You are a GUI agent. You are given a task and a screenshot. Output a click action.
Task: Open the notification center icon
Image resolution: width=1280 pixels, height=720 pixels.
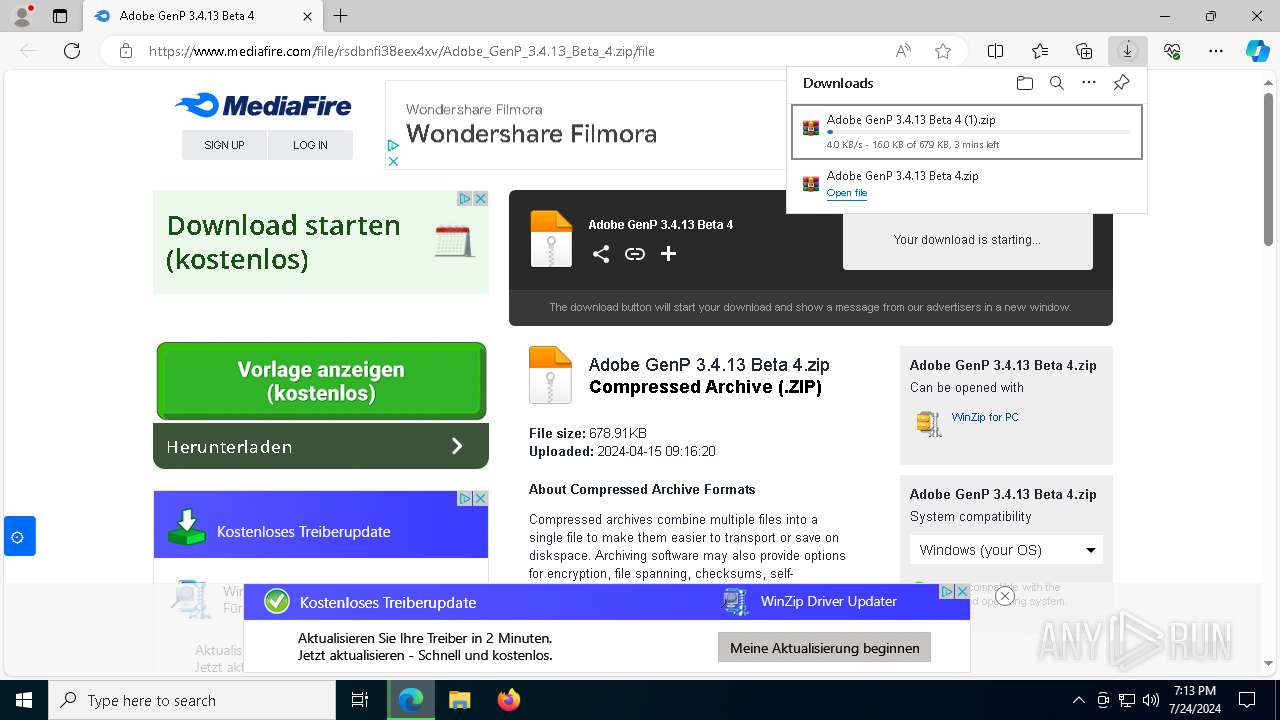coord(1247,700)
